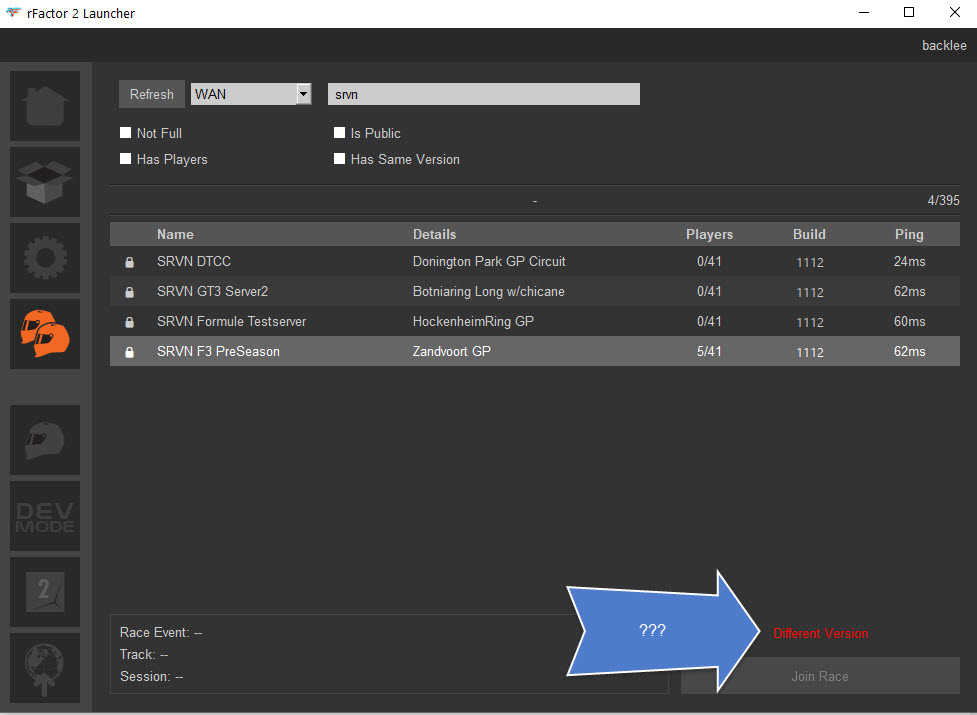Refresh the server list
Image resolution: width=977 pixels, height=715 pixels.
point(151,94)
